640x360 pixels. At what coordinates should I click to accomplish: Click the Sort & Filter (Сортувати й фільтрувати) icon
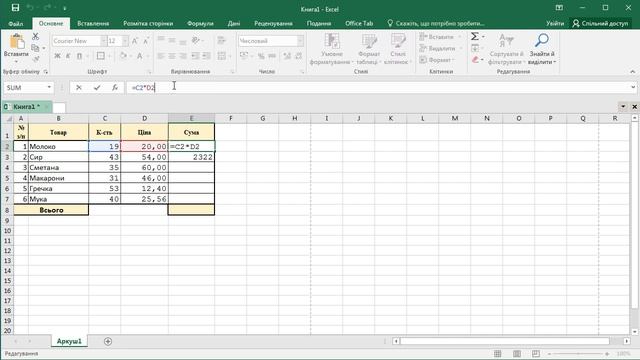click(x=506, y=40)
